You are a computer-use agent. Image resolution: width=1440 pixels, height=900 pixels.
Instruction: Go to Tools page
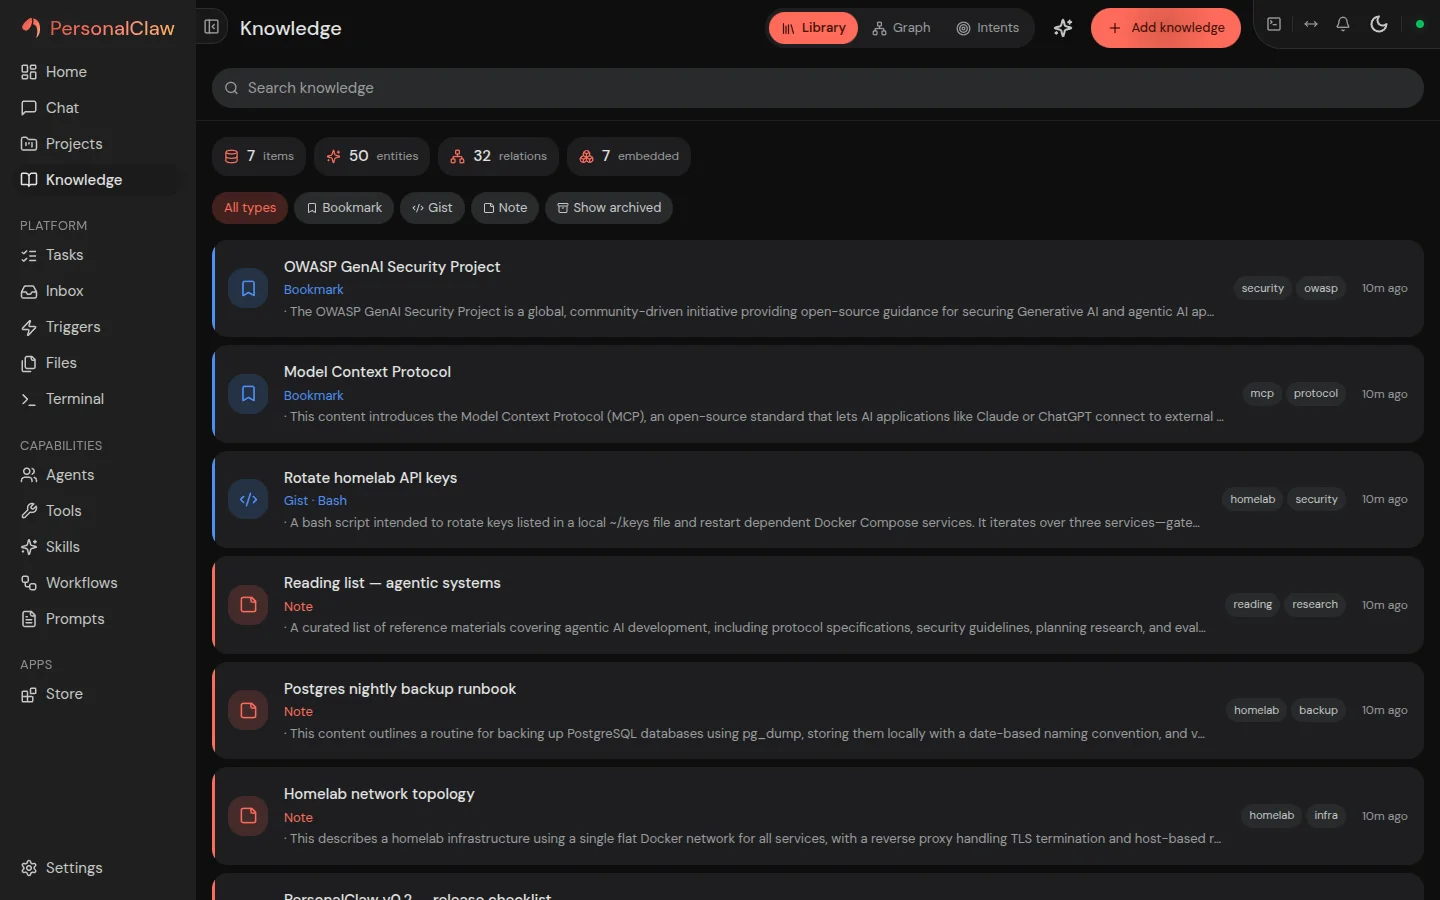point(98,511)
